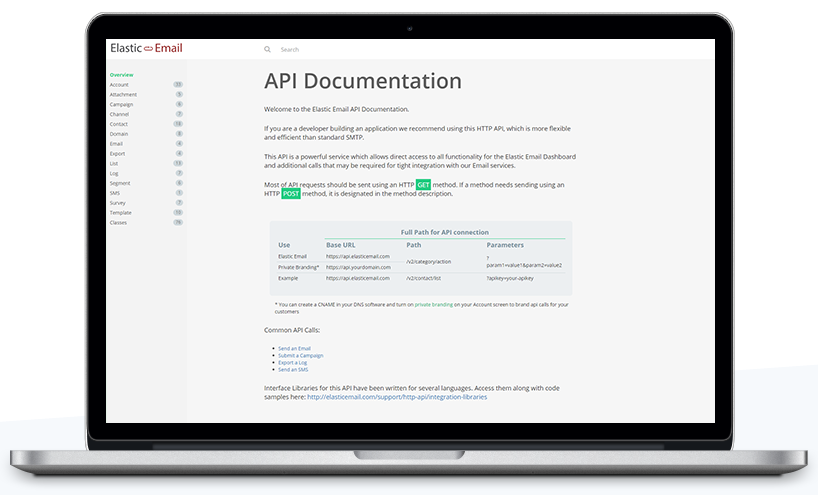Image resolution: width=818 pixels, height=495 pixels.
Task: Select Template in the sidebar
Action: 121,213
